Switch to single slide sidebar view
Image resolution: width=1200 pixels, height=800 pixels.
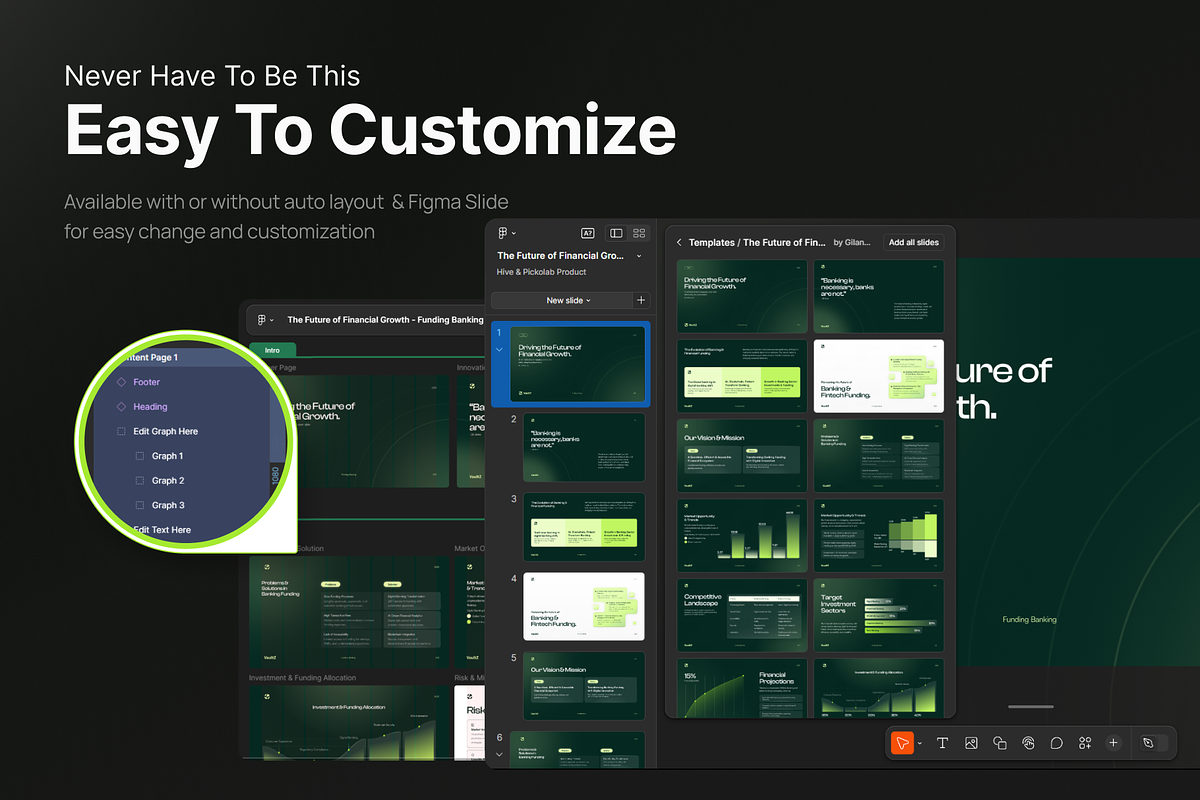pyautogui.click(x=616, y=233)
